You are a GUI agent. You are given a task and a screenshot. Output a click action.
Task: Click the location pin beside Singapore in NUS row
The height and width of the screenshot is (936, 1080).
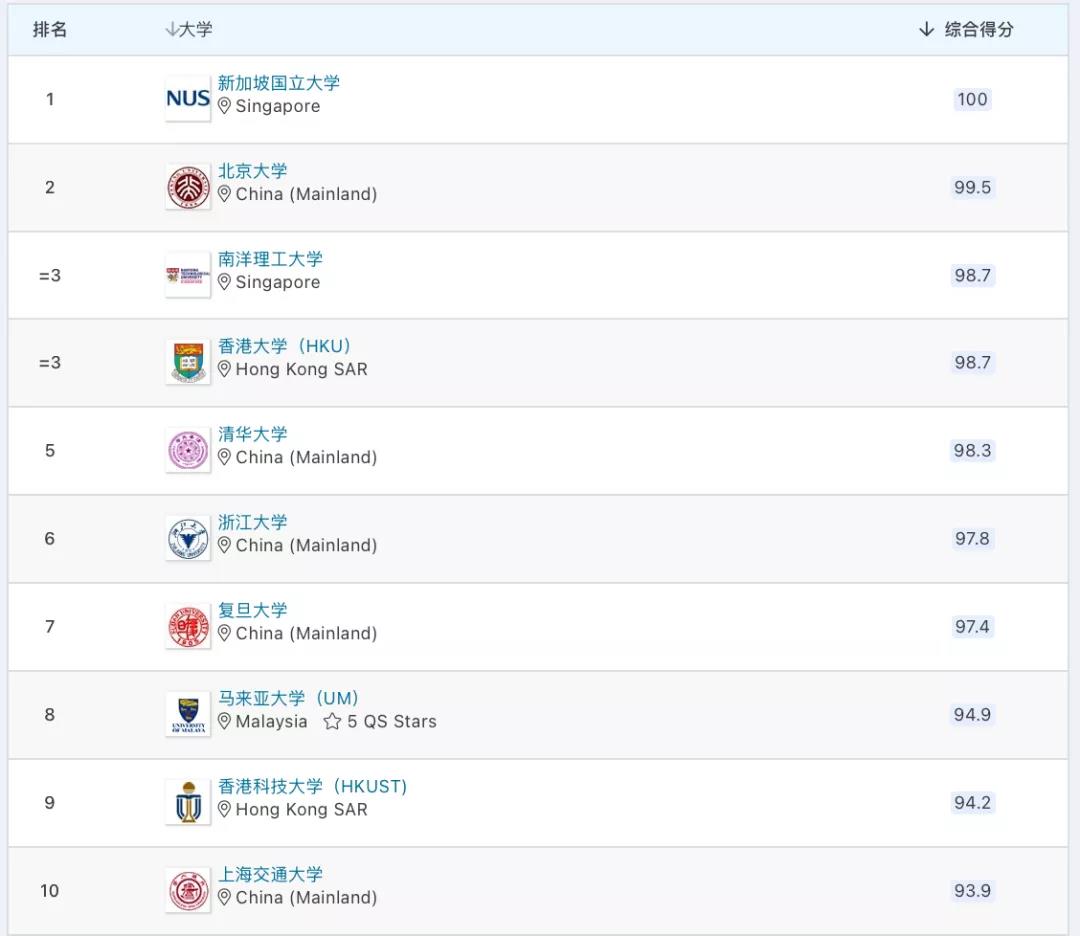[224, 106]
